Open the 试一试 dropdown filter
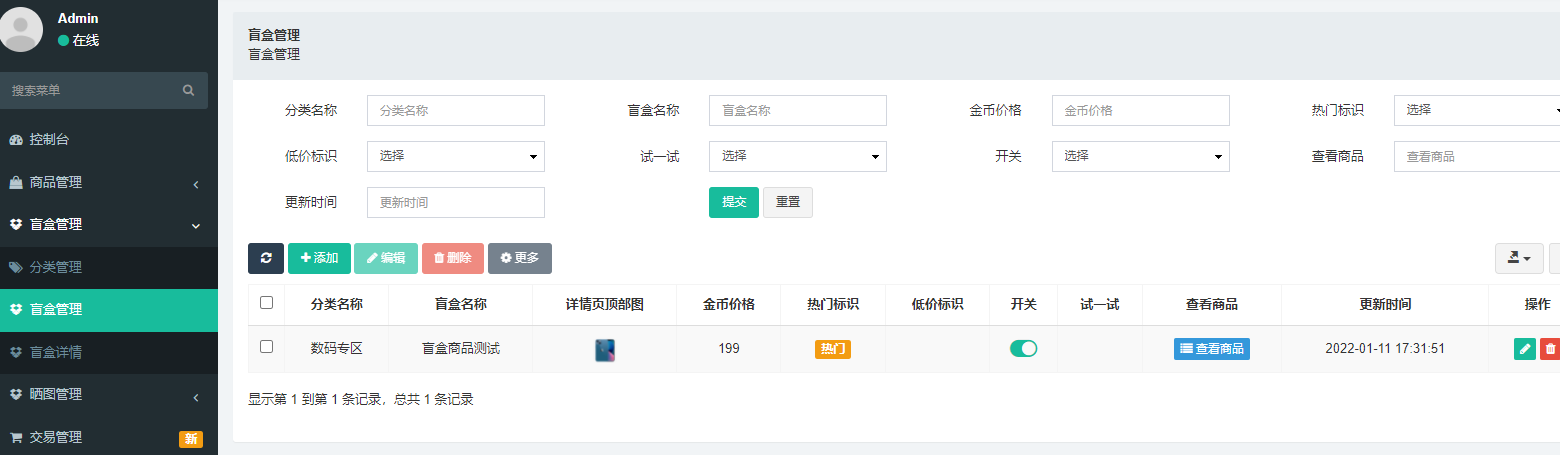The height and width of the screenshot is (455, 1560). pyautogui.click(x=797, y=156)
